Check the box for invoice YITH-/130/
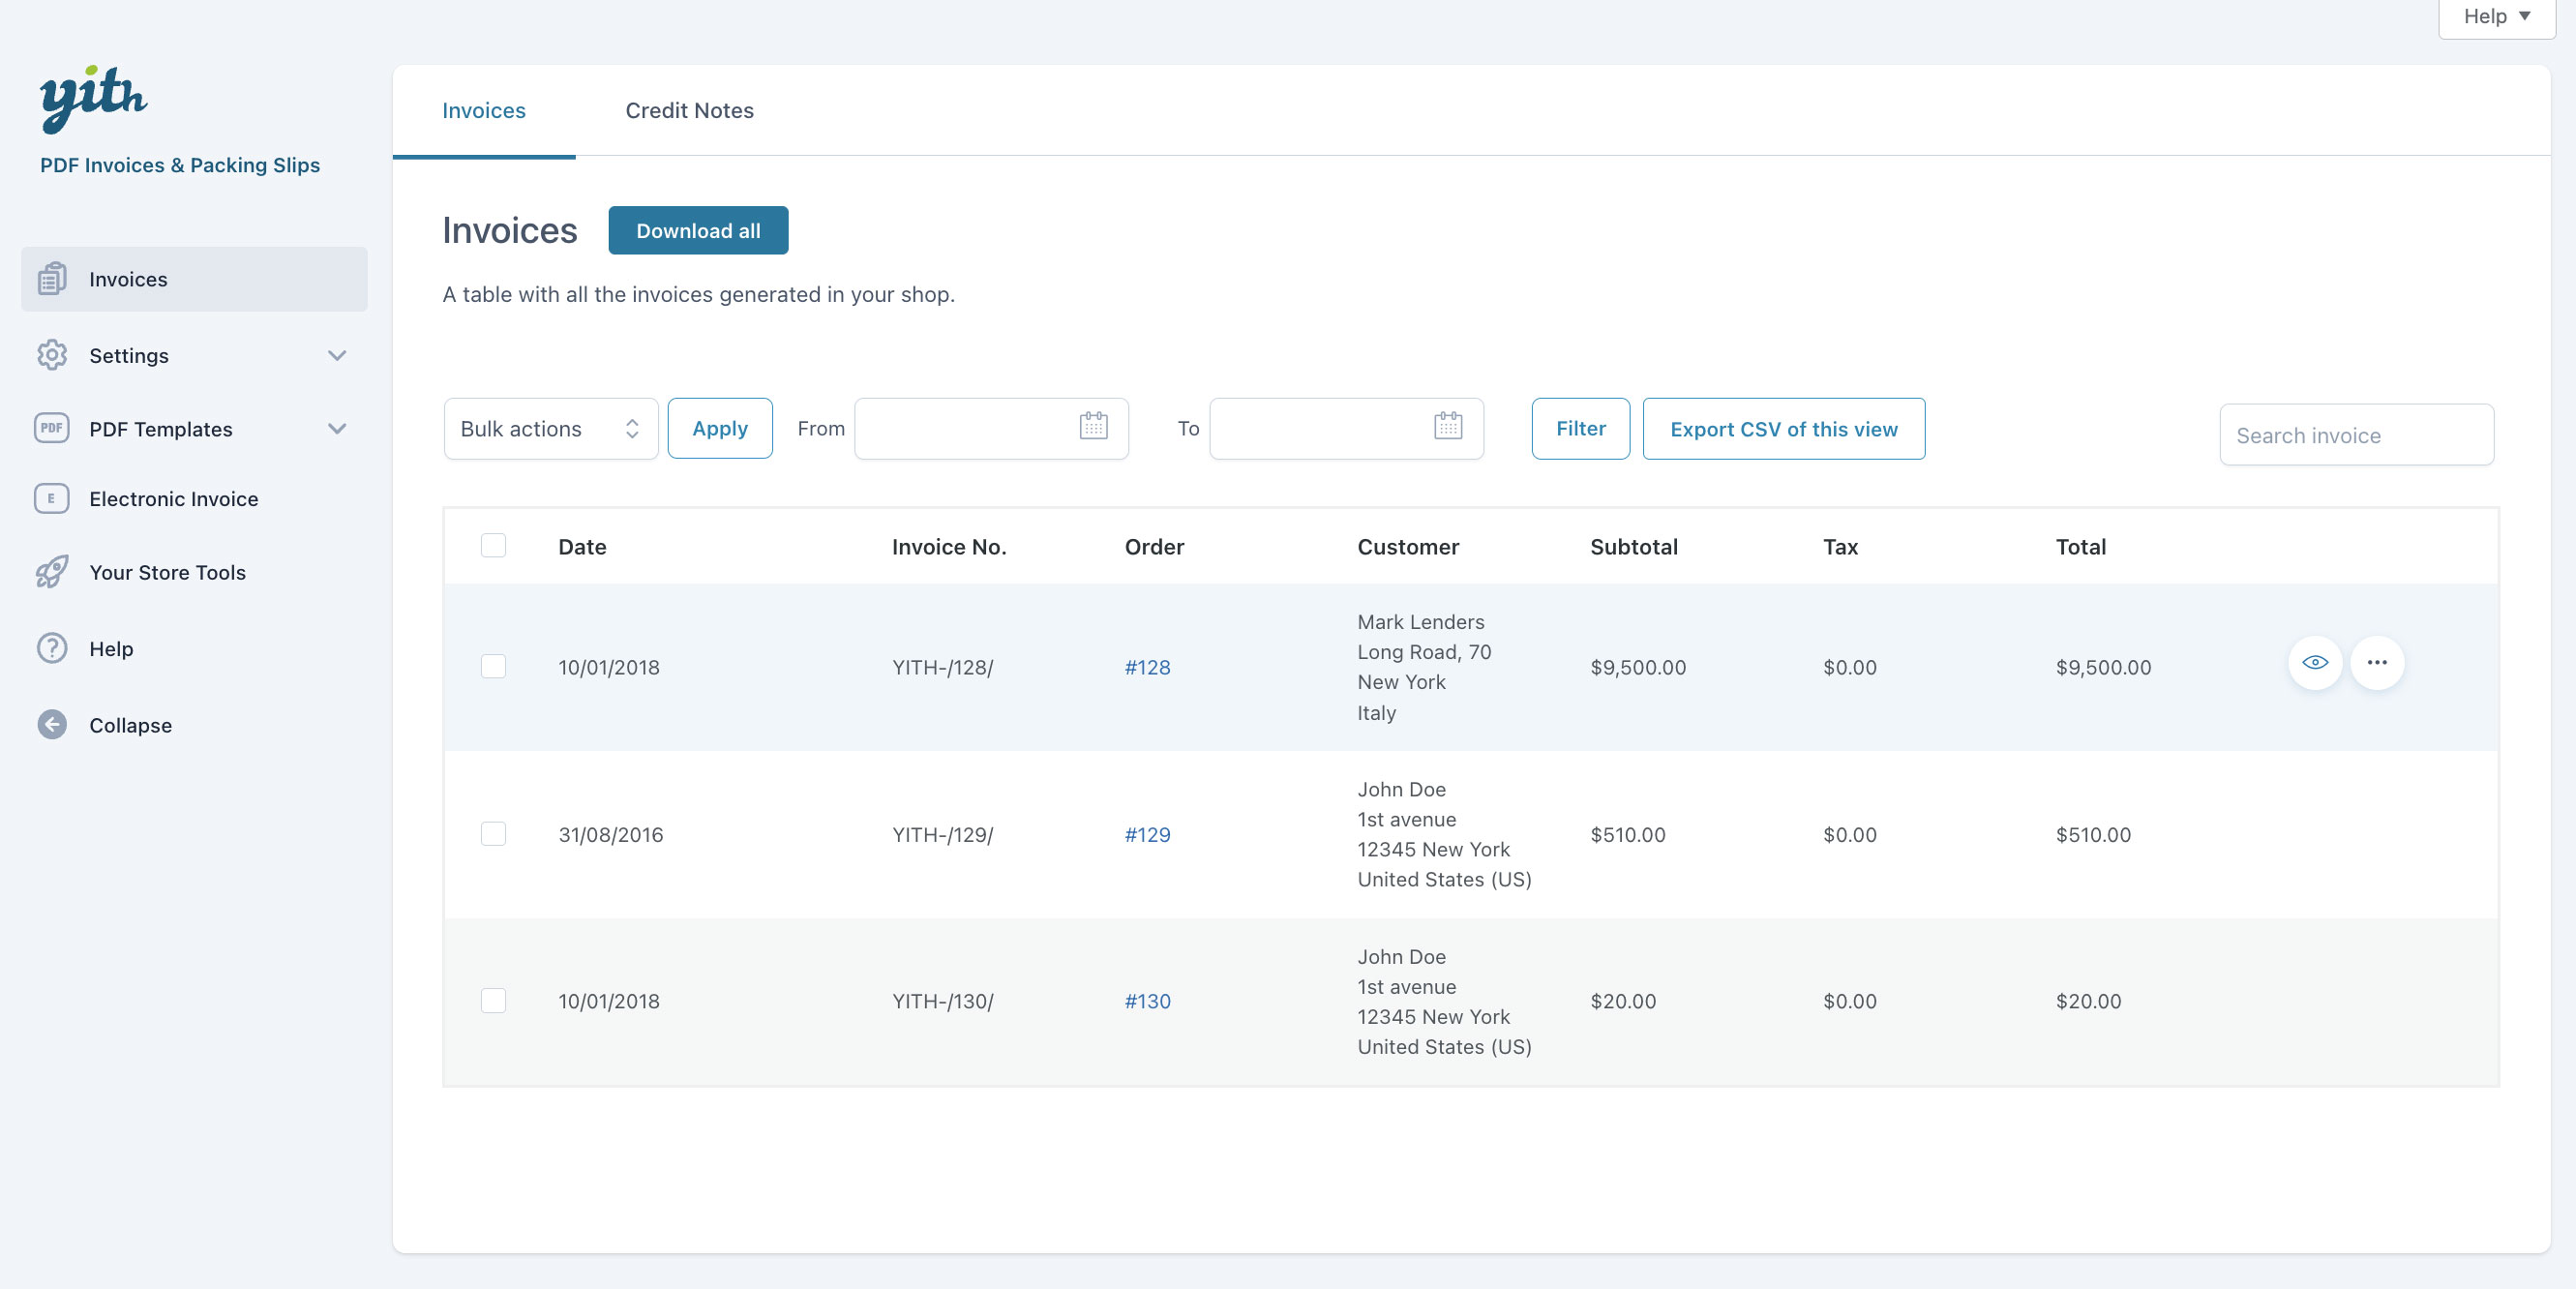The width and height of the screenshot is (2576, 1289). tap(493, 1001)
